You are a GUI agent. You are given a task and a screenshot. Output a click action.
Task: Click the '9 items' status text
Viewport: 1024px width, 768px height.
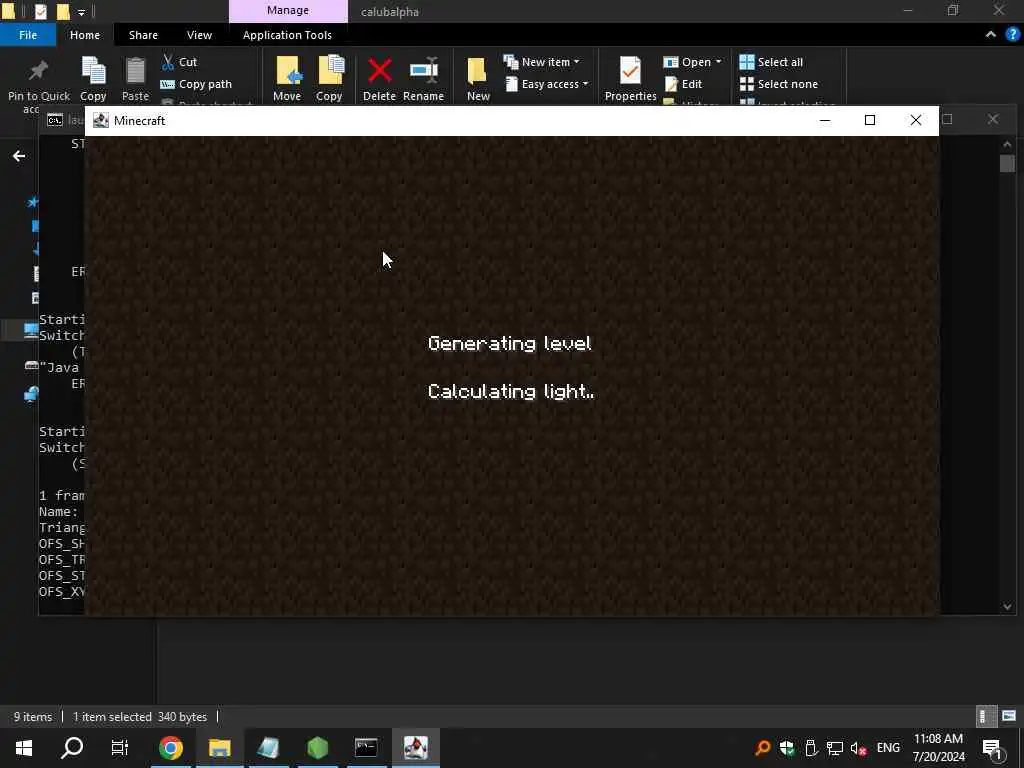33,716
